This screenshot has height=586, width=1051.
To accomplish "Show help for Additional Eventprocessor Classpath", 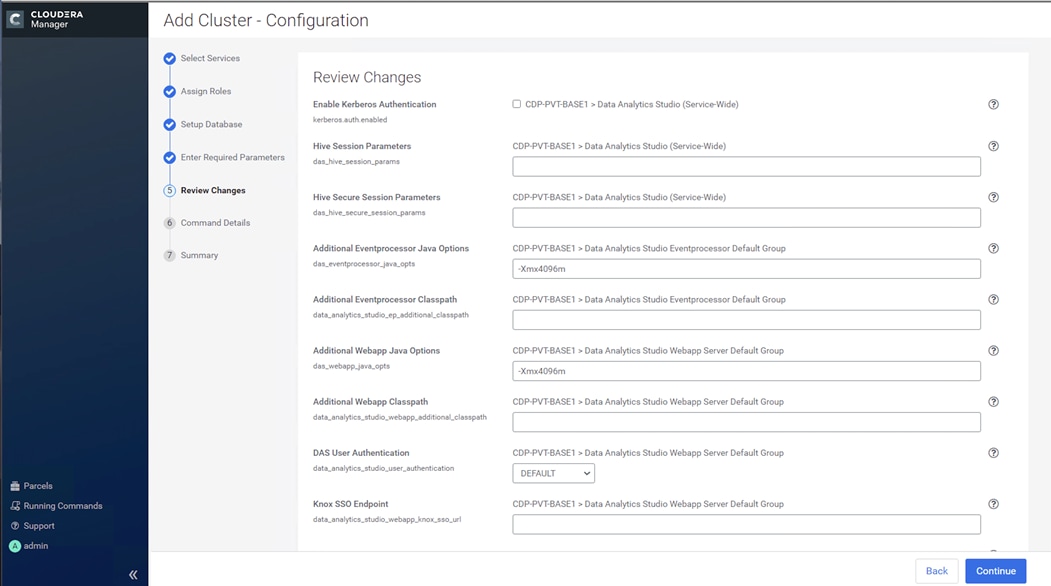I will pos(993,300).
